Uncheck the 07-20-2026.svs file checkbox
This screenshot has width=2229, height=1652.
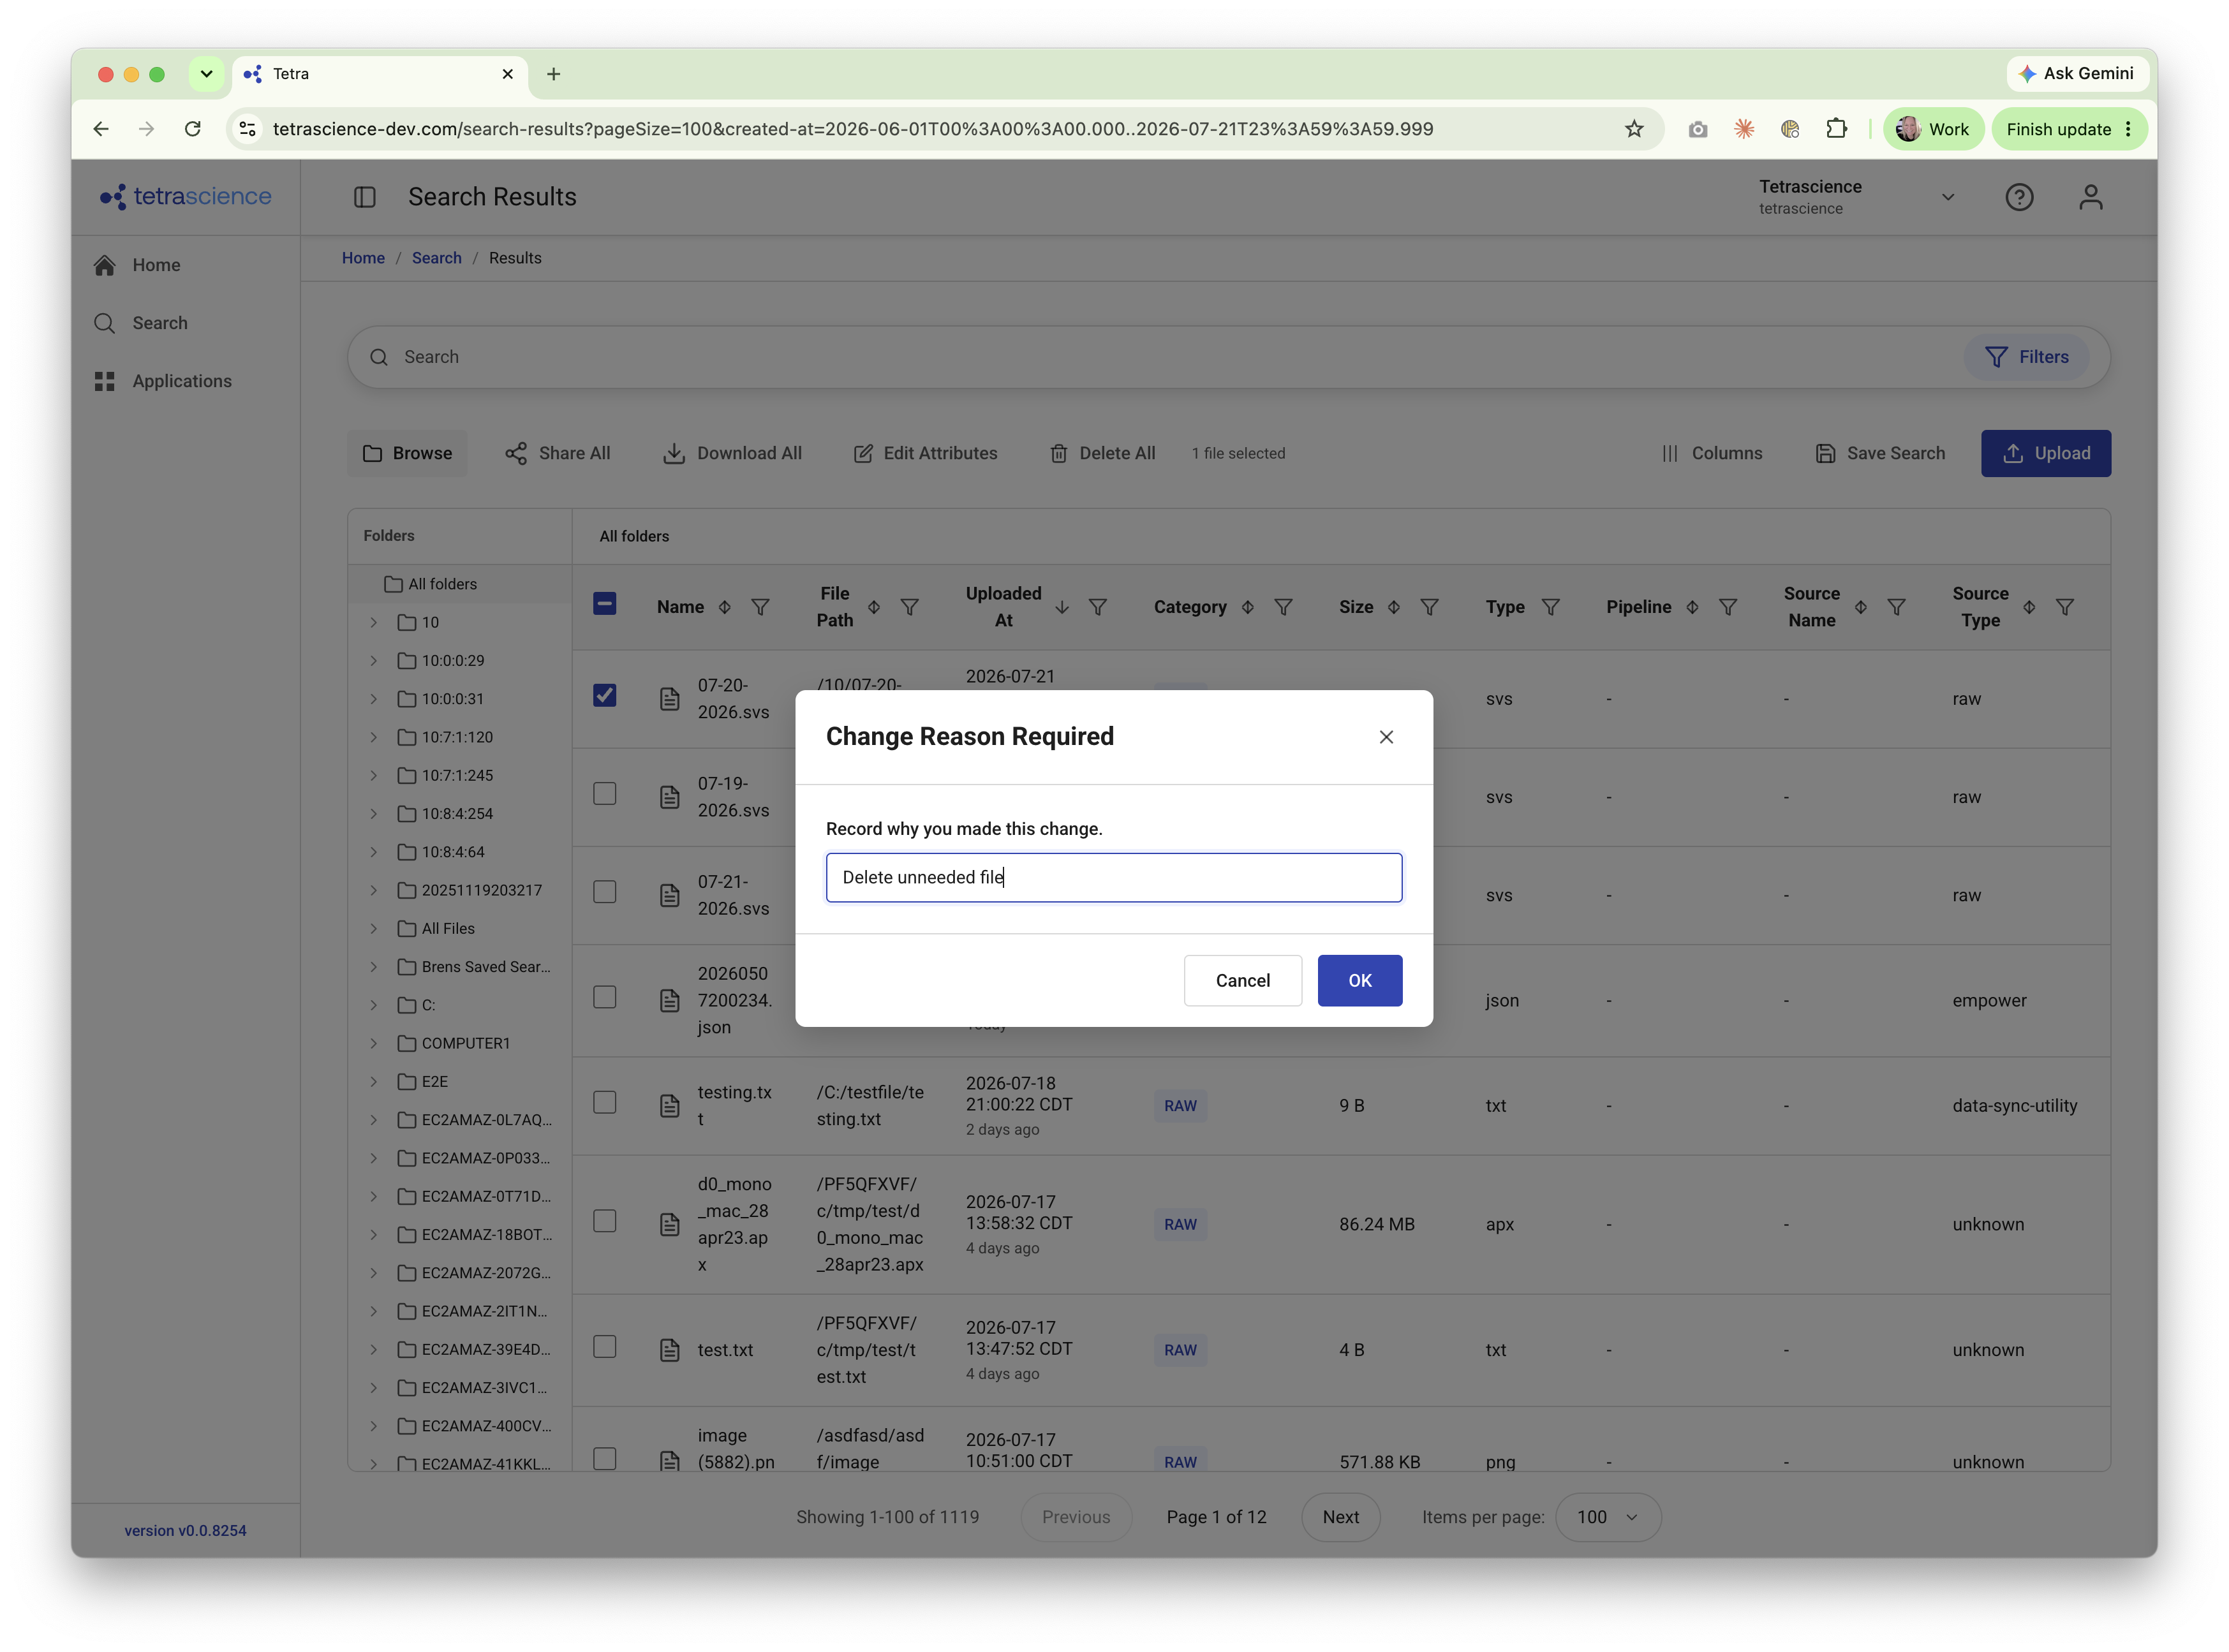pos(605,695)
